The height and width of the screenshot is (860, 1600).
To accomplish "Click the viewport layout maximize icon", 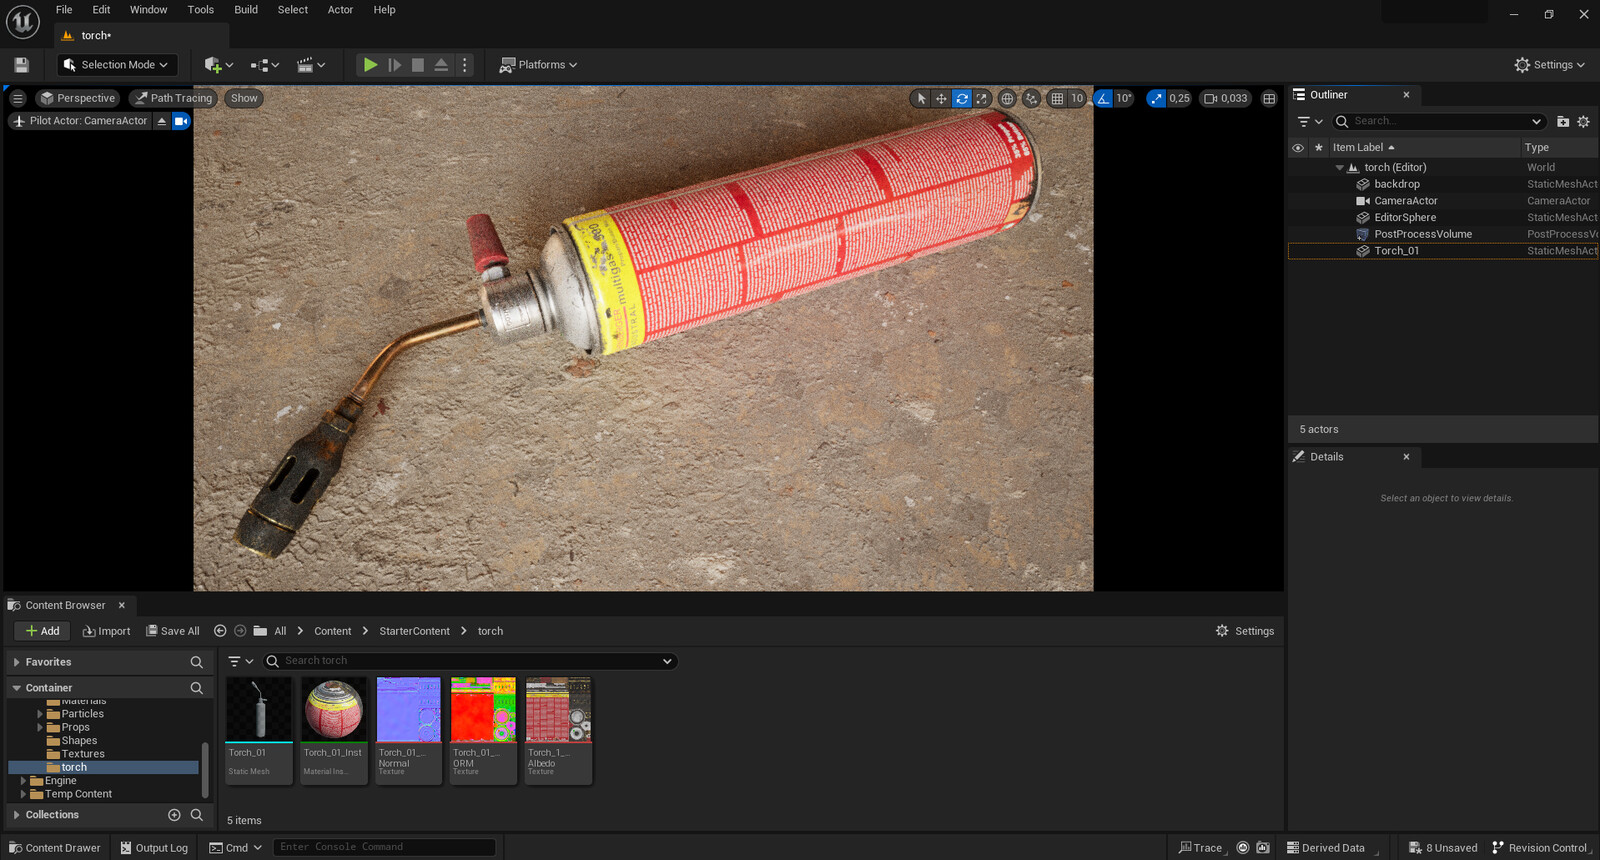I will [1269, 98].
